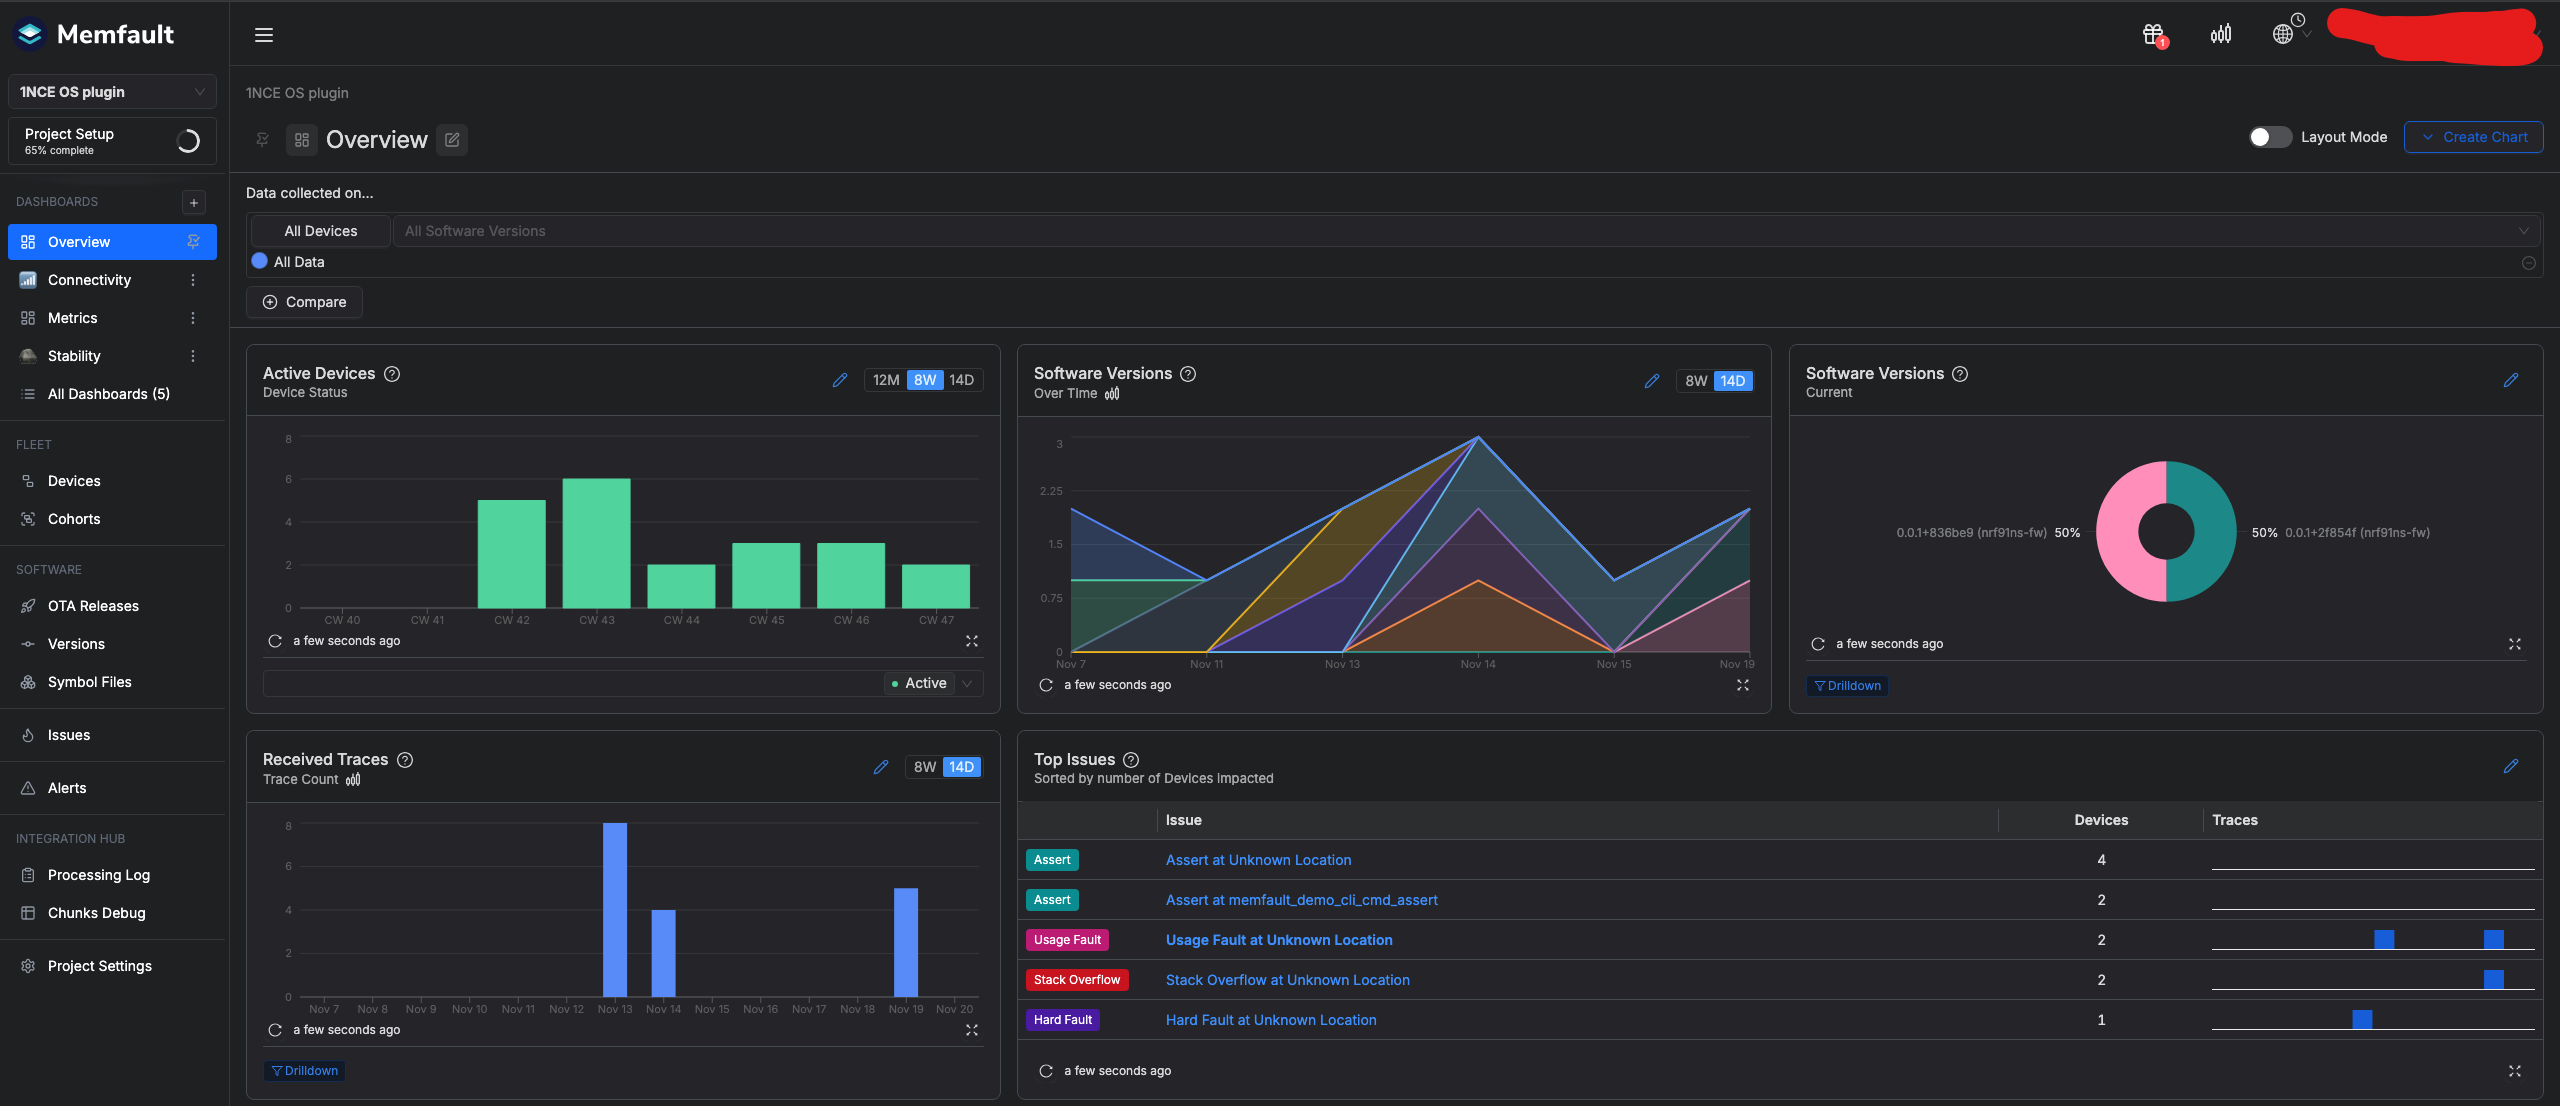The width and height of the screenshot is (2560, 1106).
Task: Open Stack Overflow at Unknown Location issue
Action: [x=1287, y=980]
